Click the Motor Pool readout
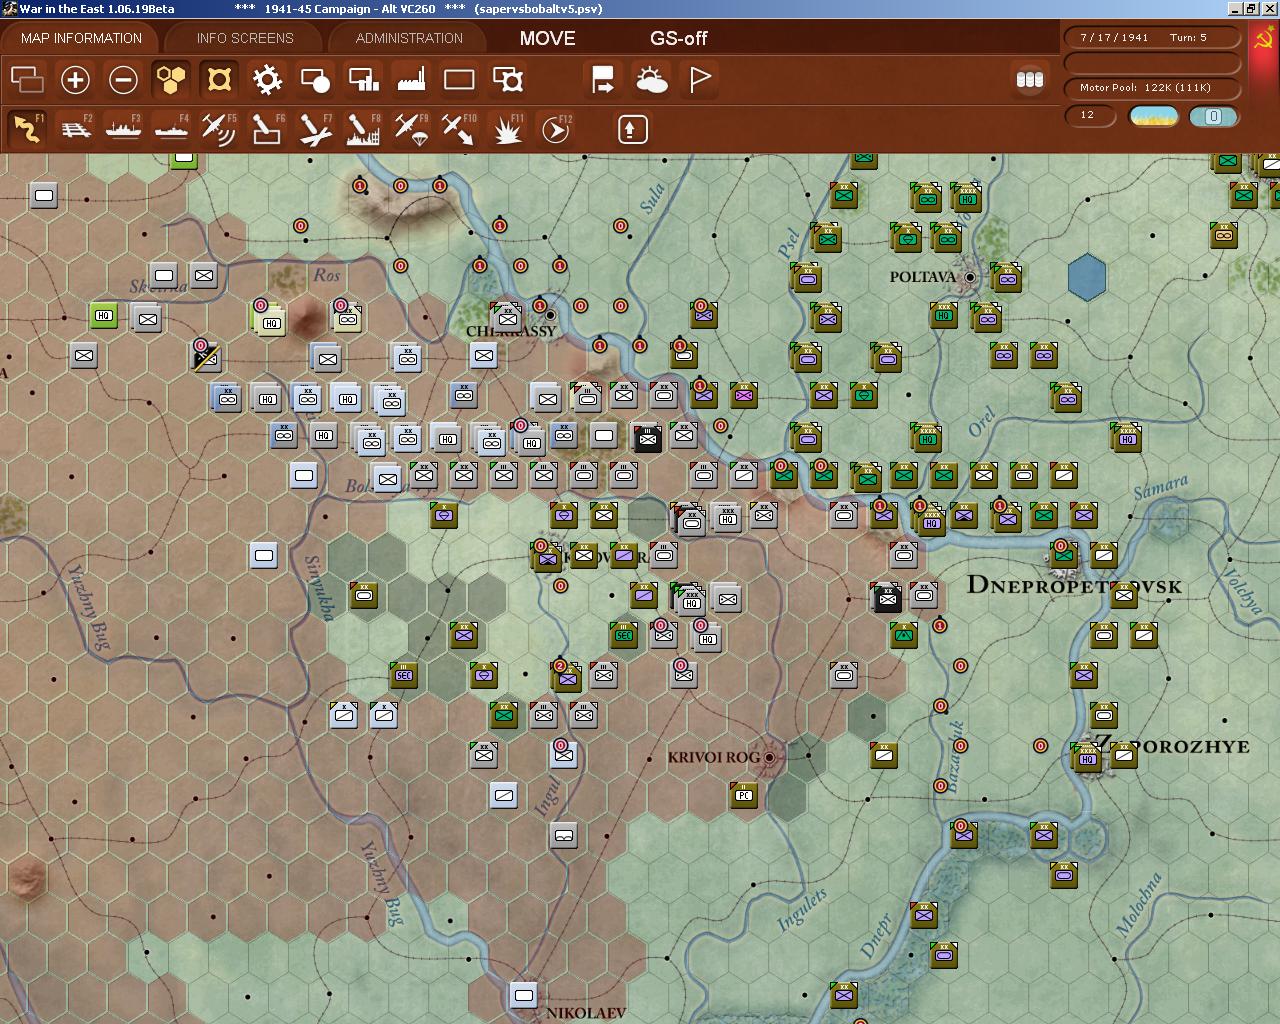 1152,88
